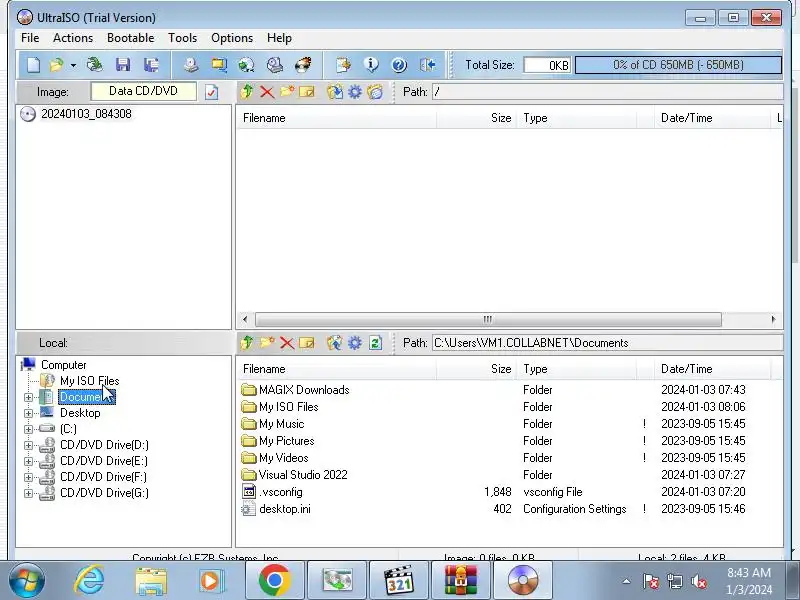Click the New Folder icon in Image toolbar
Viewport: 800px width, 600px height.
coord(287,92)
